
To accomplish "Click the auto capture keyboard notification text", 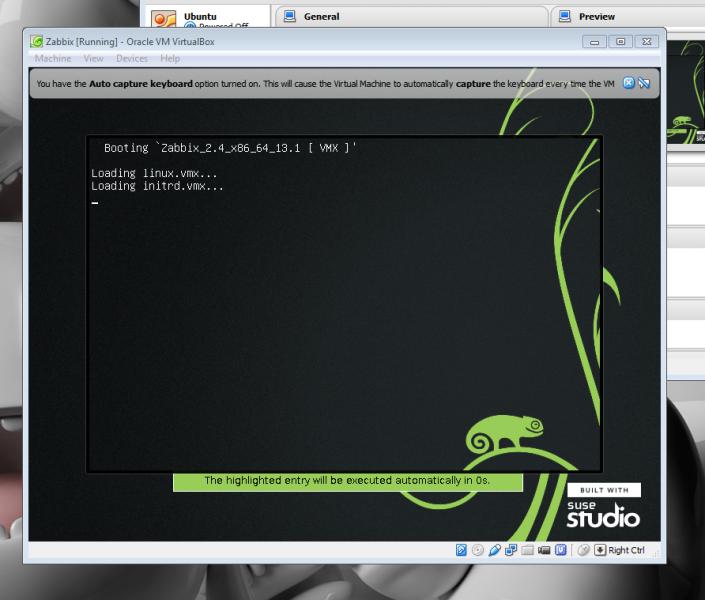I will 325,84.
